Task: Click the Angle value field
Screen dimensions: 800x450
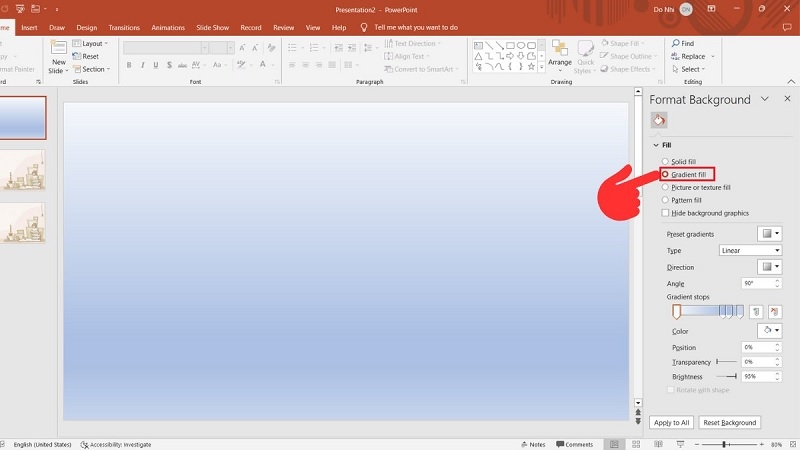Action: (x=757, y=283)
